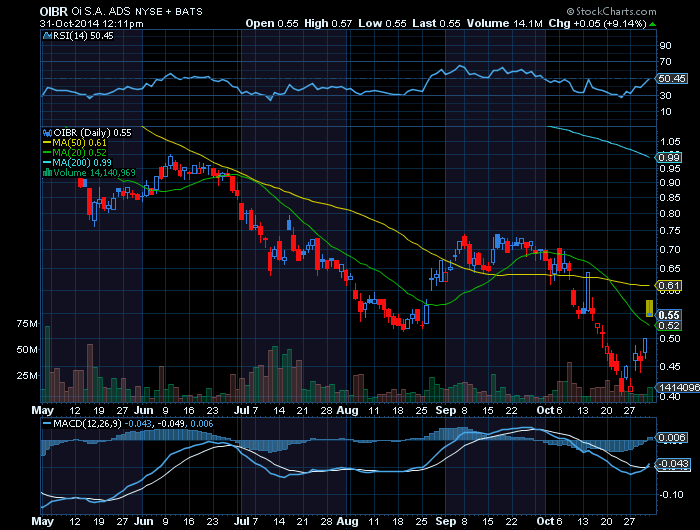Click the -0.10 MACD axis label

pyautogui.click(x=671, y=495)
